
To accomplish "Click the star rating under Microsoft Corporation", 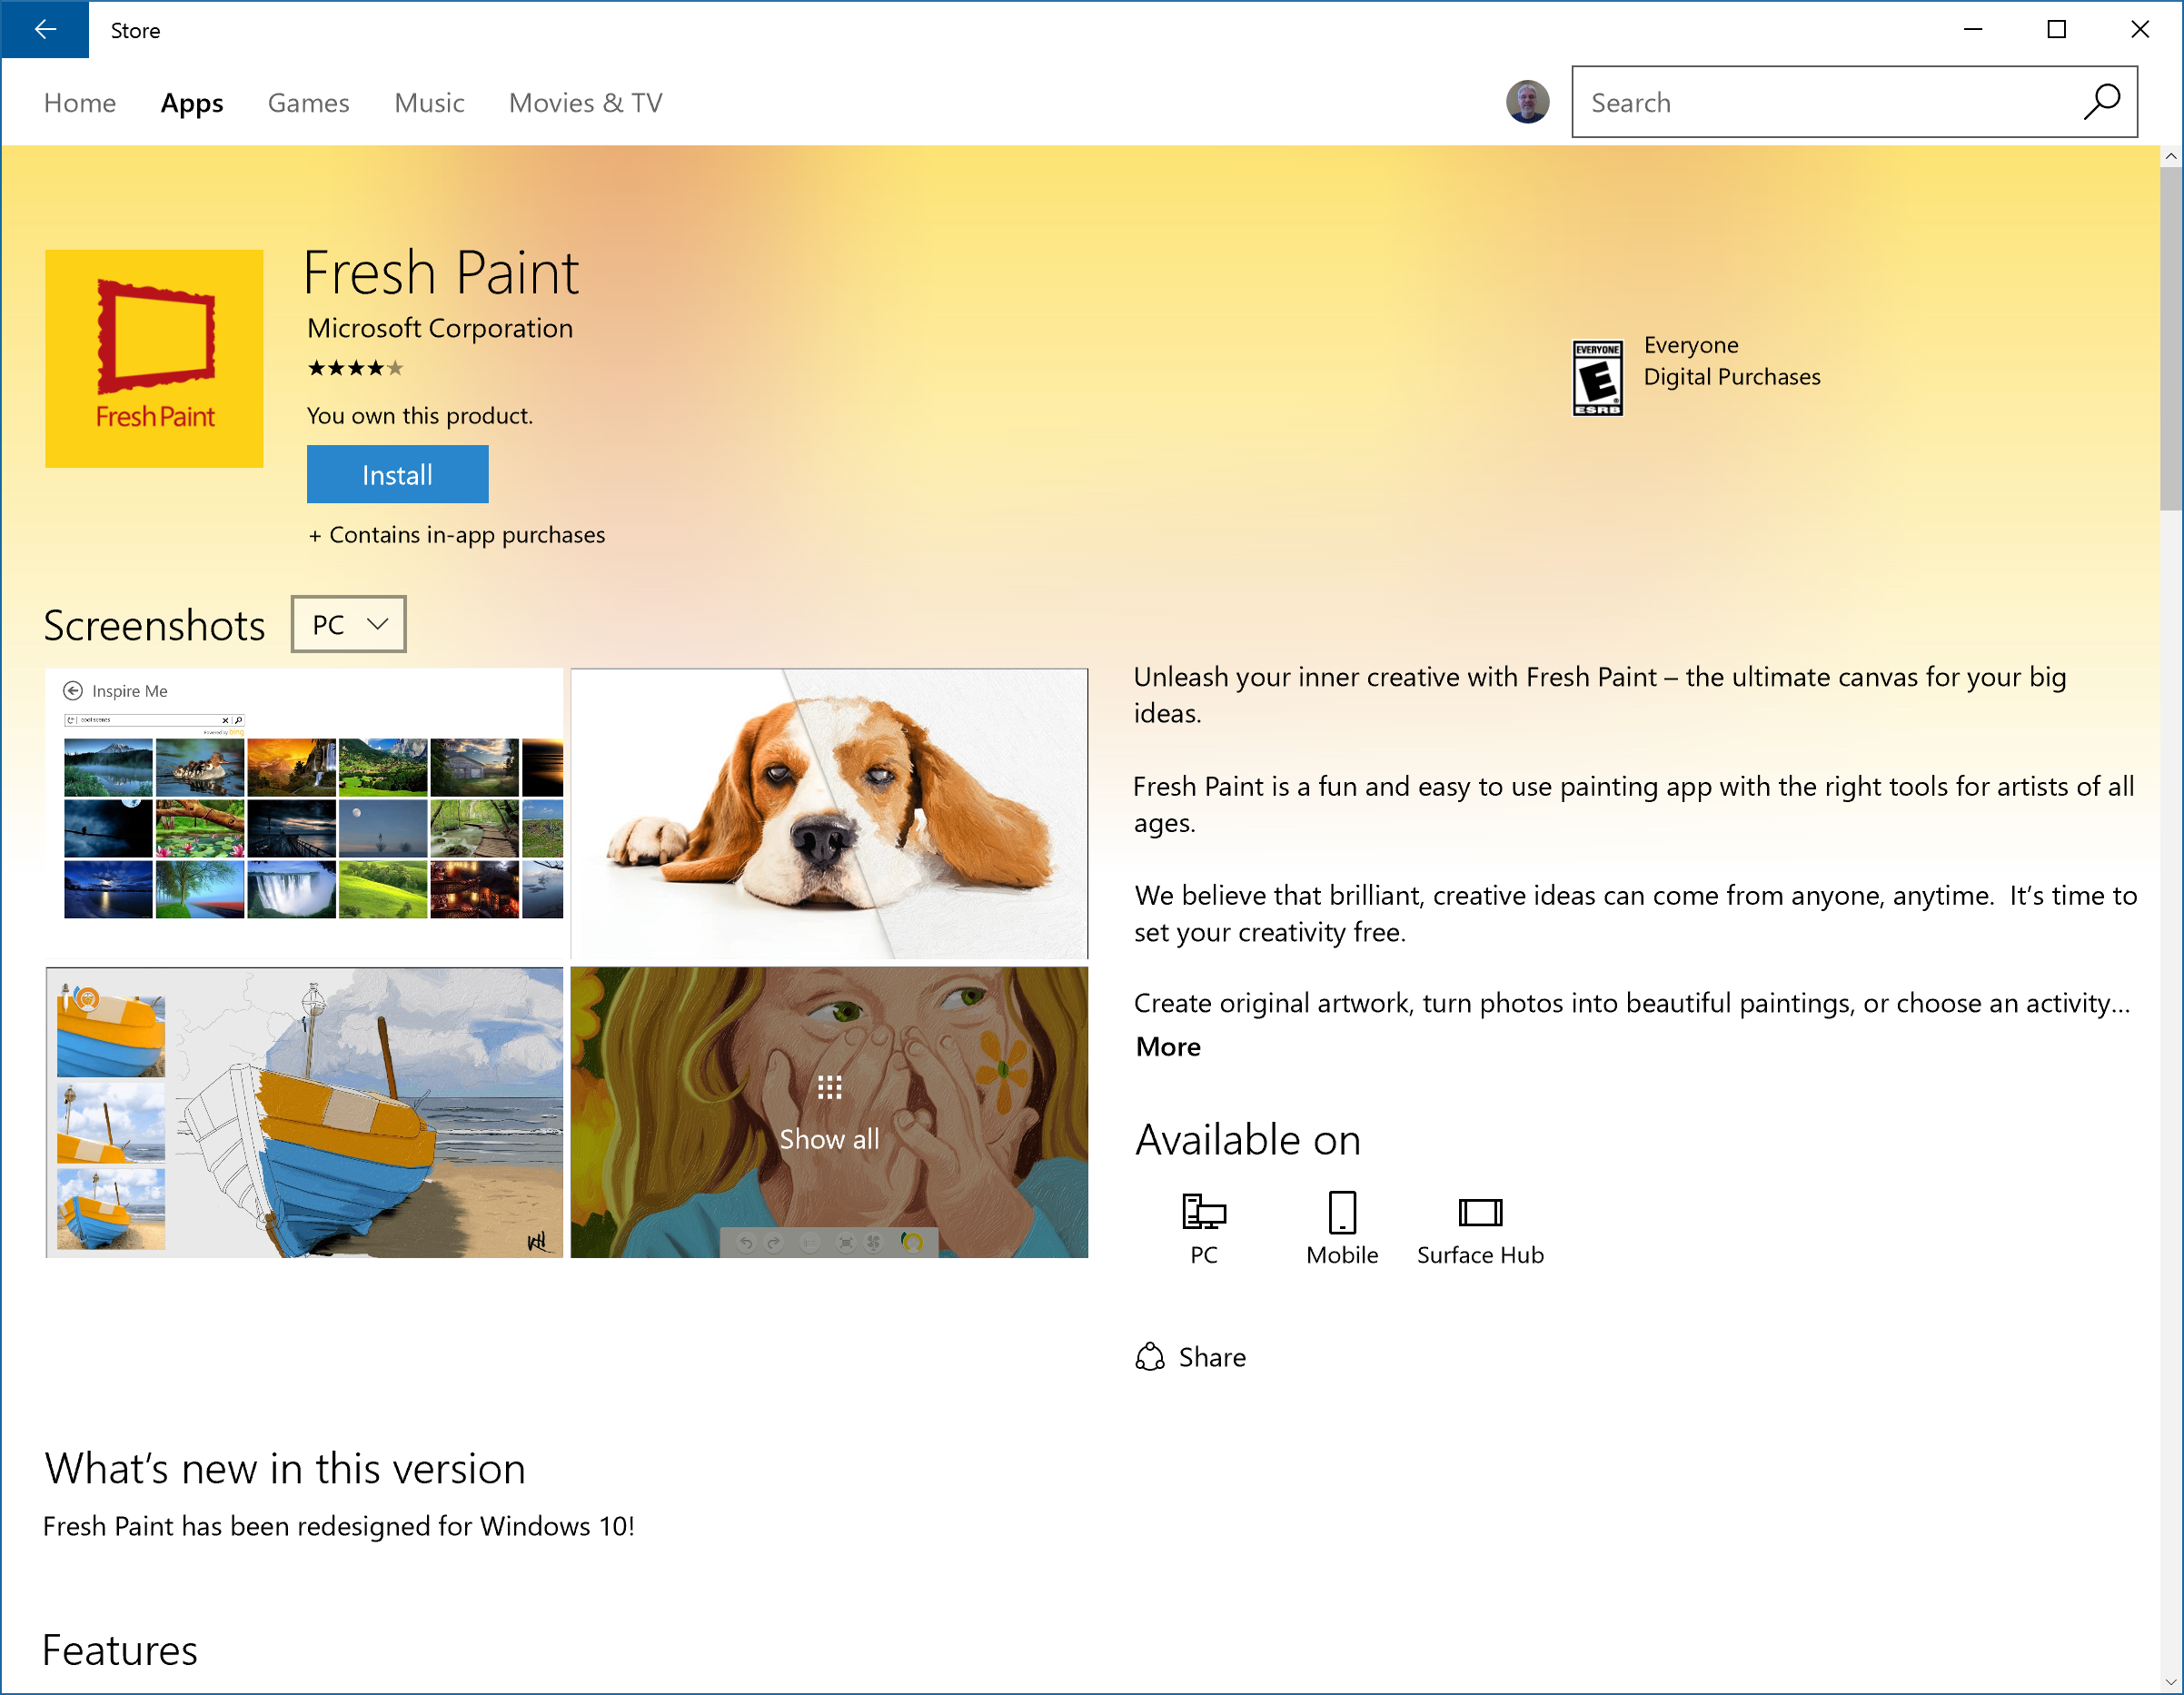I will (x=355, y=368).
